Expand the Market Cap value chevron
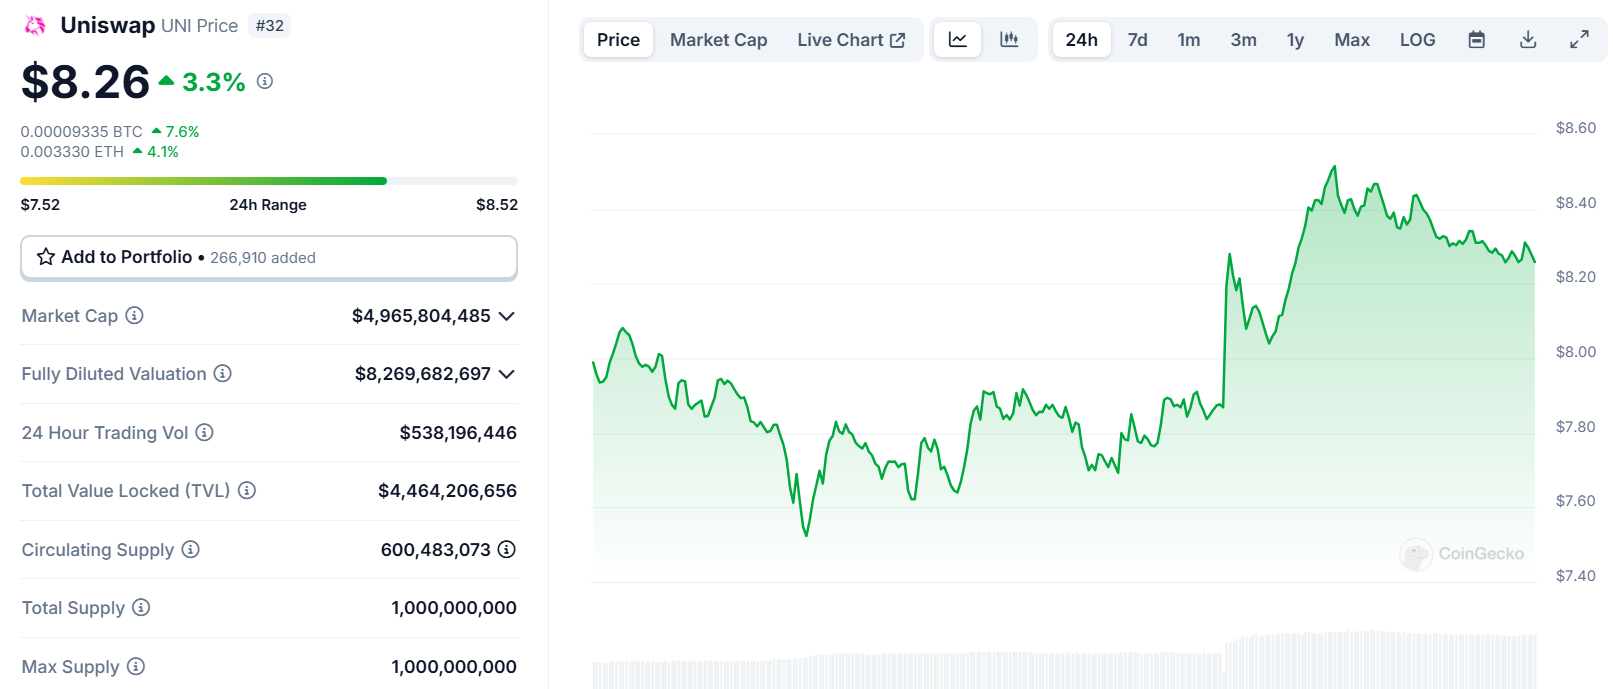This screenshot has height=689, width=1613. pos(507,316)
